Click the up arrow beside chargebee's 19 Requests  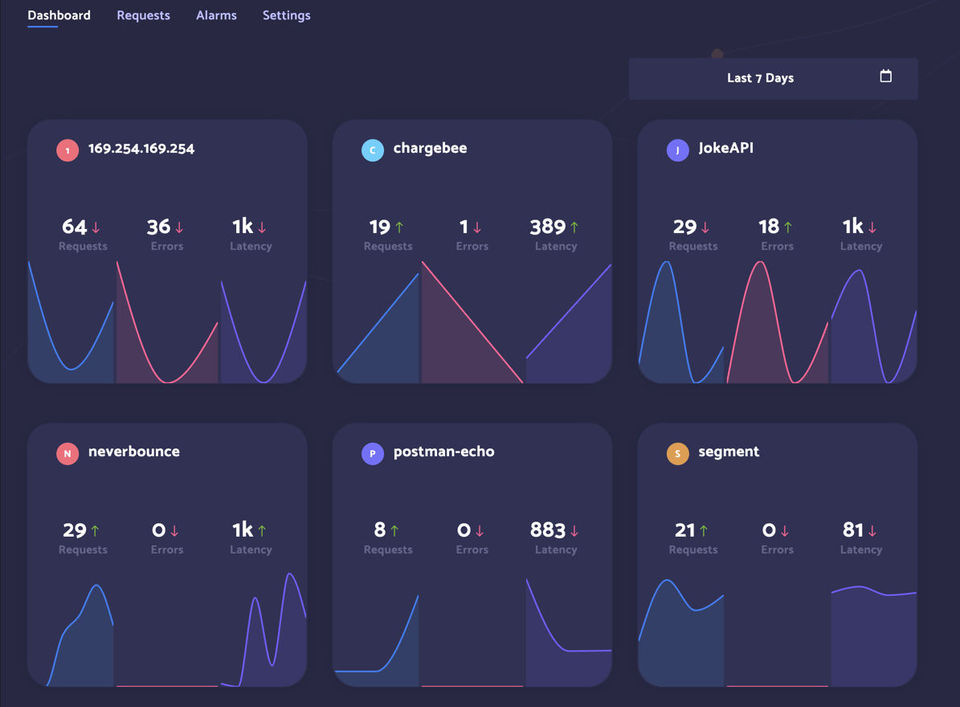(x=399, y=228)
